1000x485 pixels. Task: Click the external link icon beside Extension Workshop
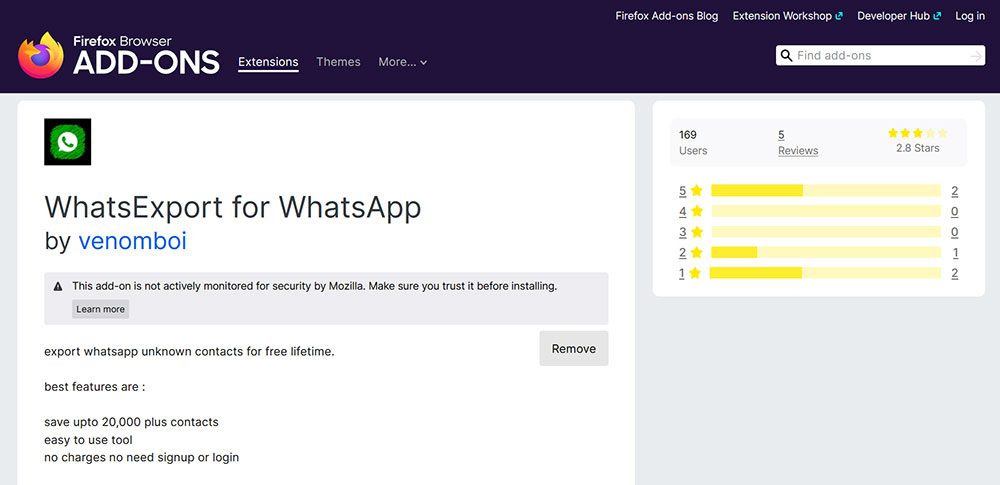pos(839,16)
